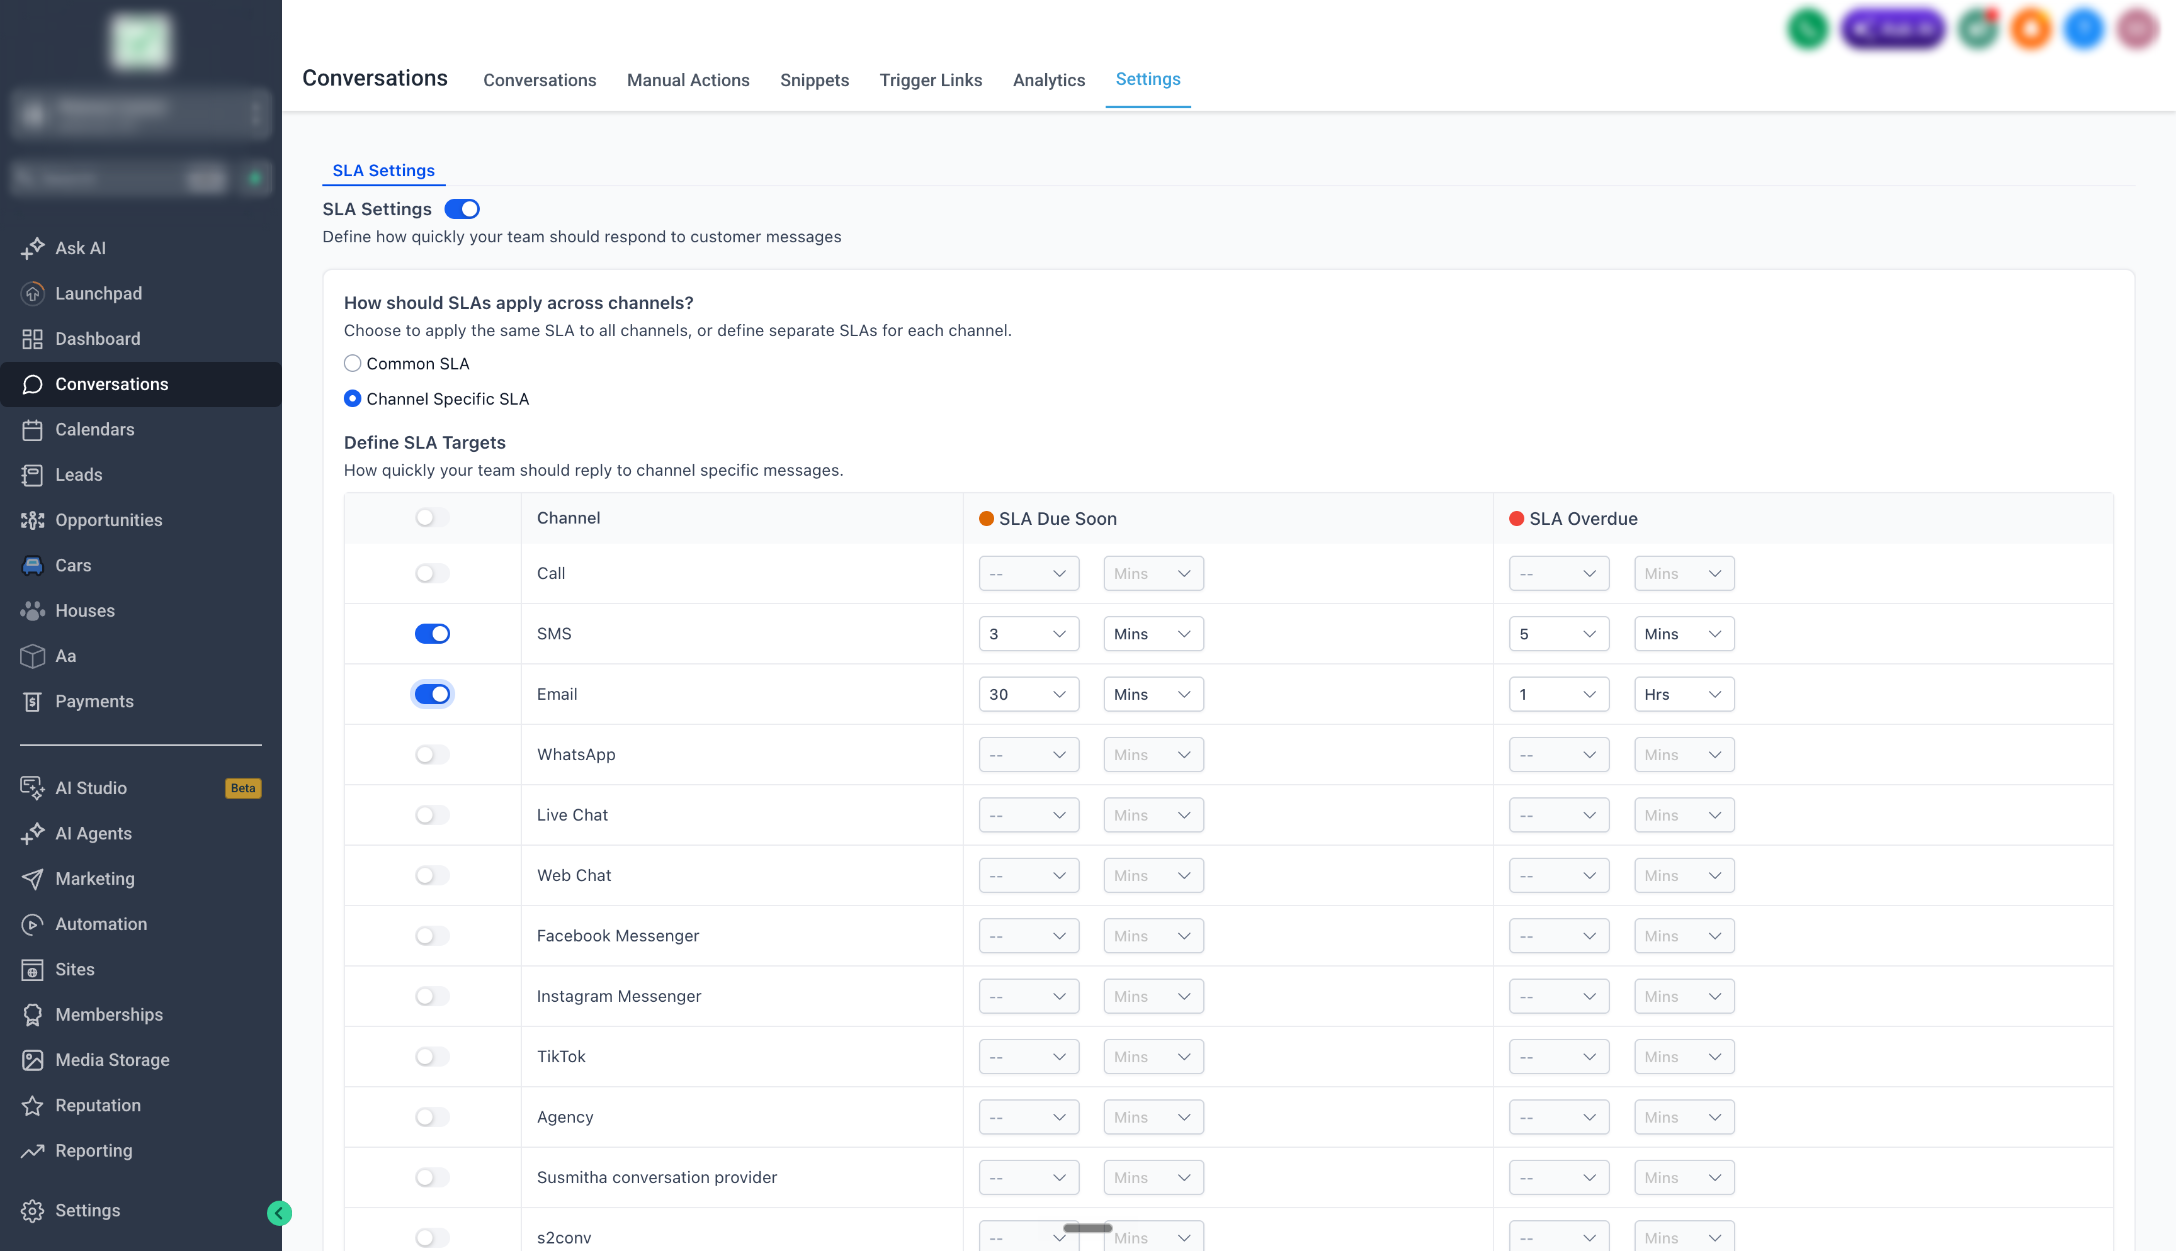
Task: Click the Cars icon in sidebar
Action: click(x=32, y=565)
